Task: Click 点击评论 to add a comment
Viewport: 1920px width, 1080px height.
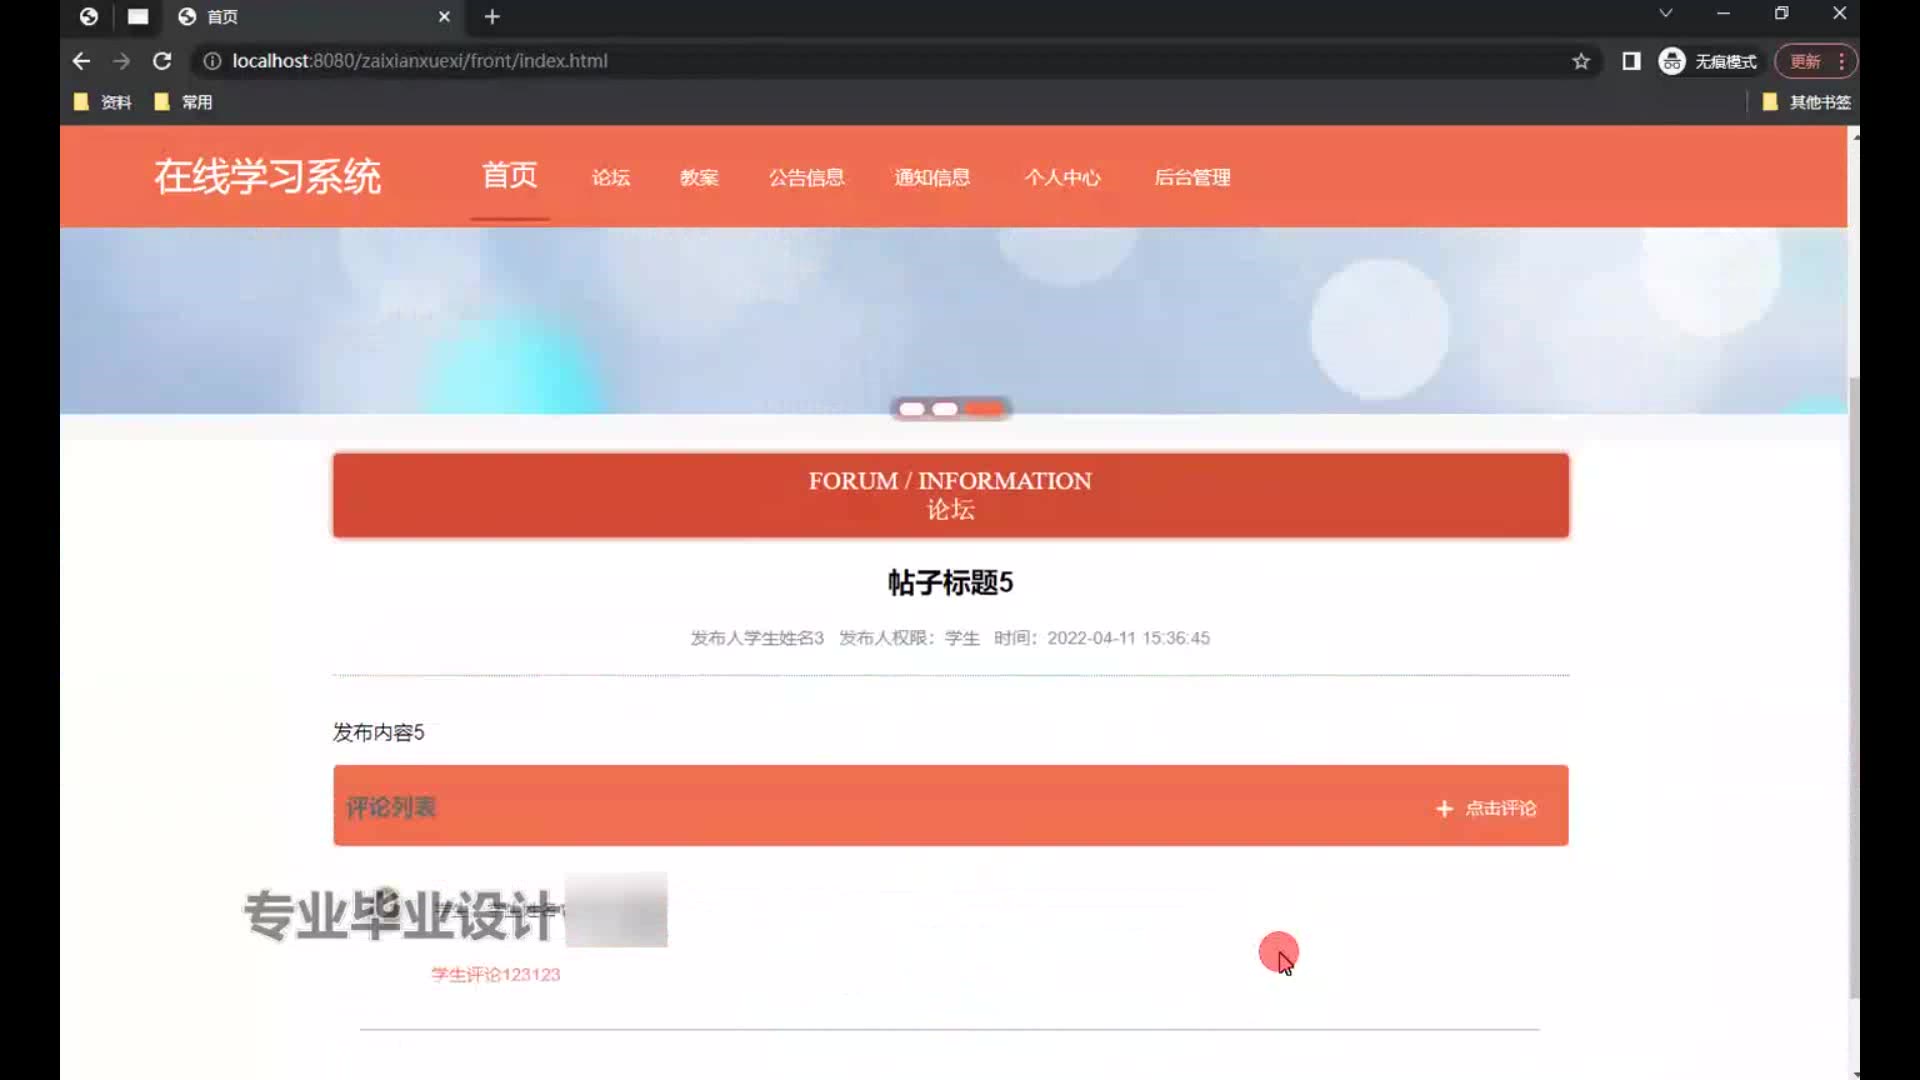Action: pyautogui.click(x=1487, y=808)
